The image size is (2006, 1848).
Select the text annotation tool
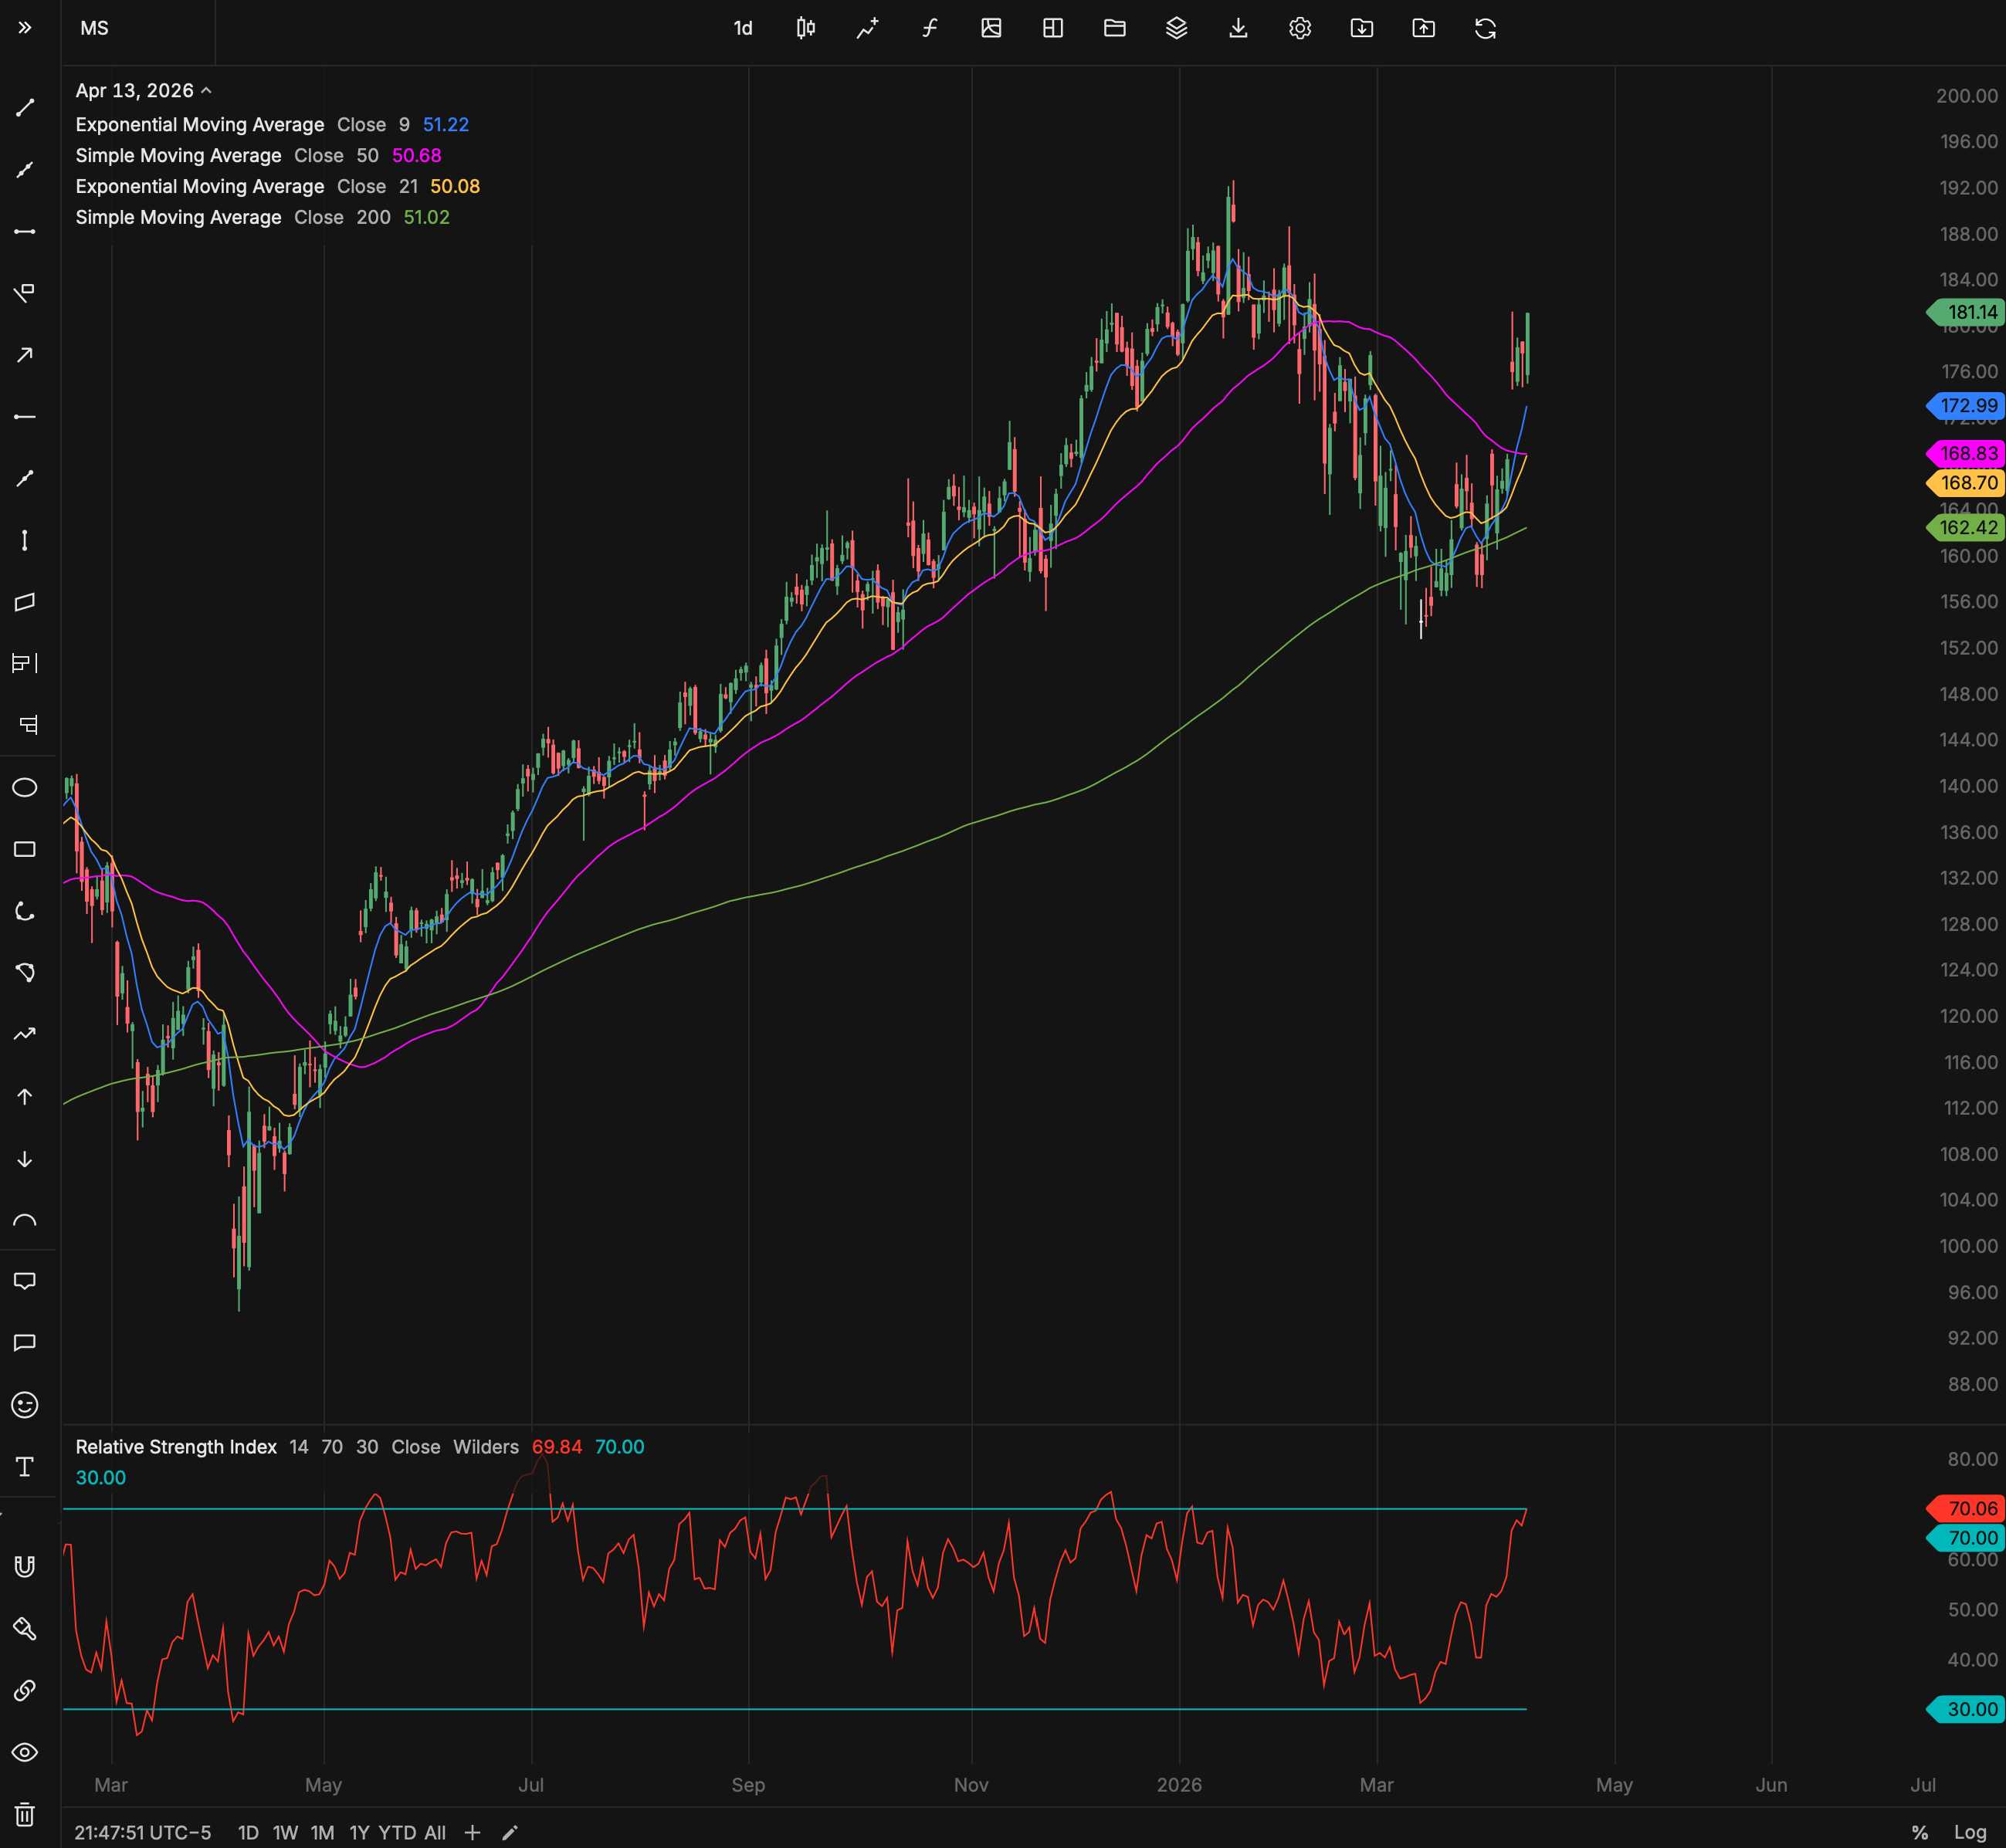tap(25, 1466)
